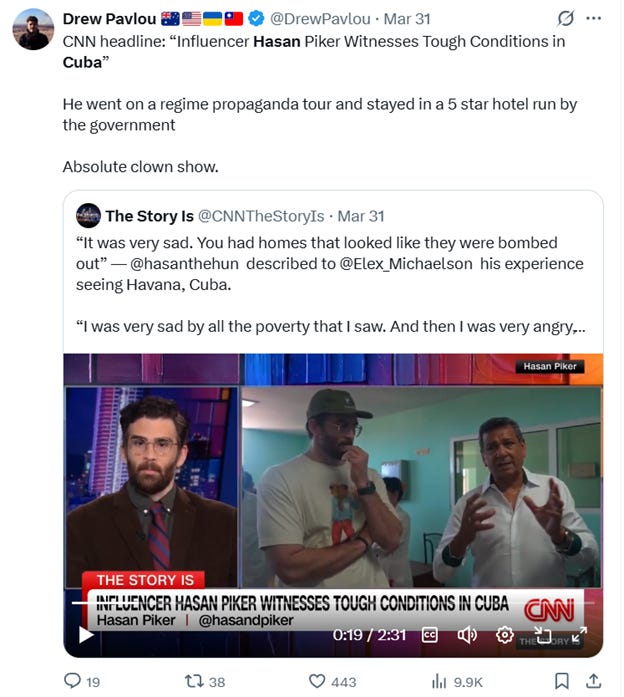Toggle closed captions on the video
The height and width of the screenshot is (697, 624).
(x=429, y=635)
